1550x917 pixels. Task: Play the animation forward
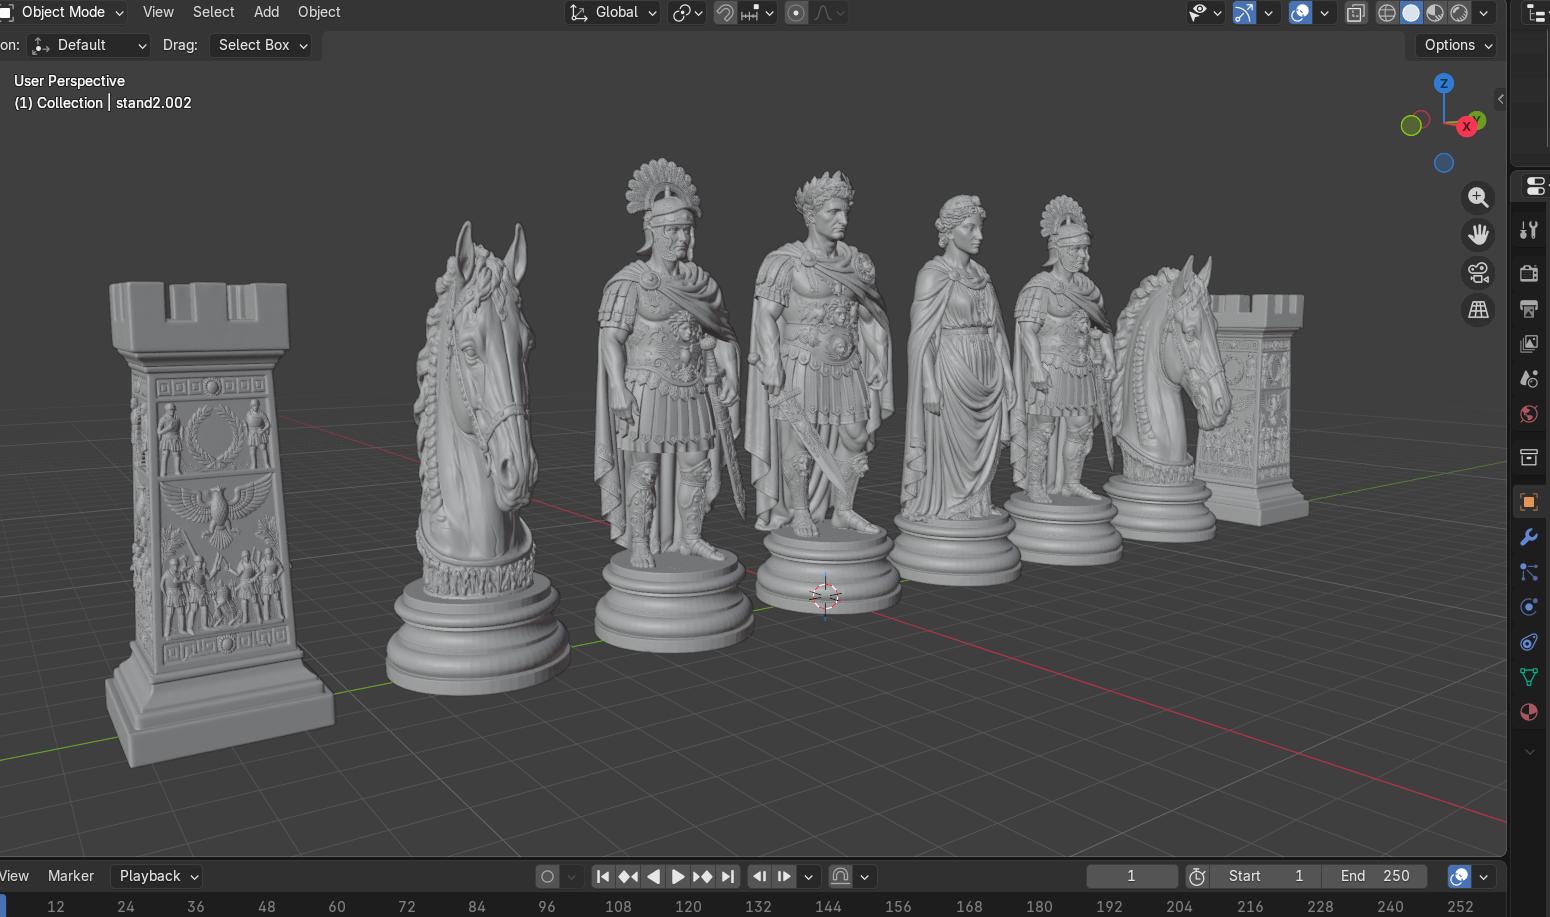pos(677,876)
